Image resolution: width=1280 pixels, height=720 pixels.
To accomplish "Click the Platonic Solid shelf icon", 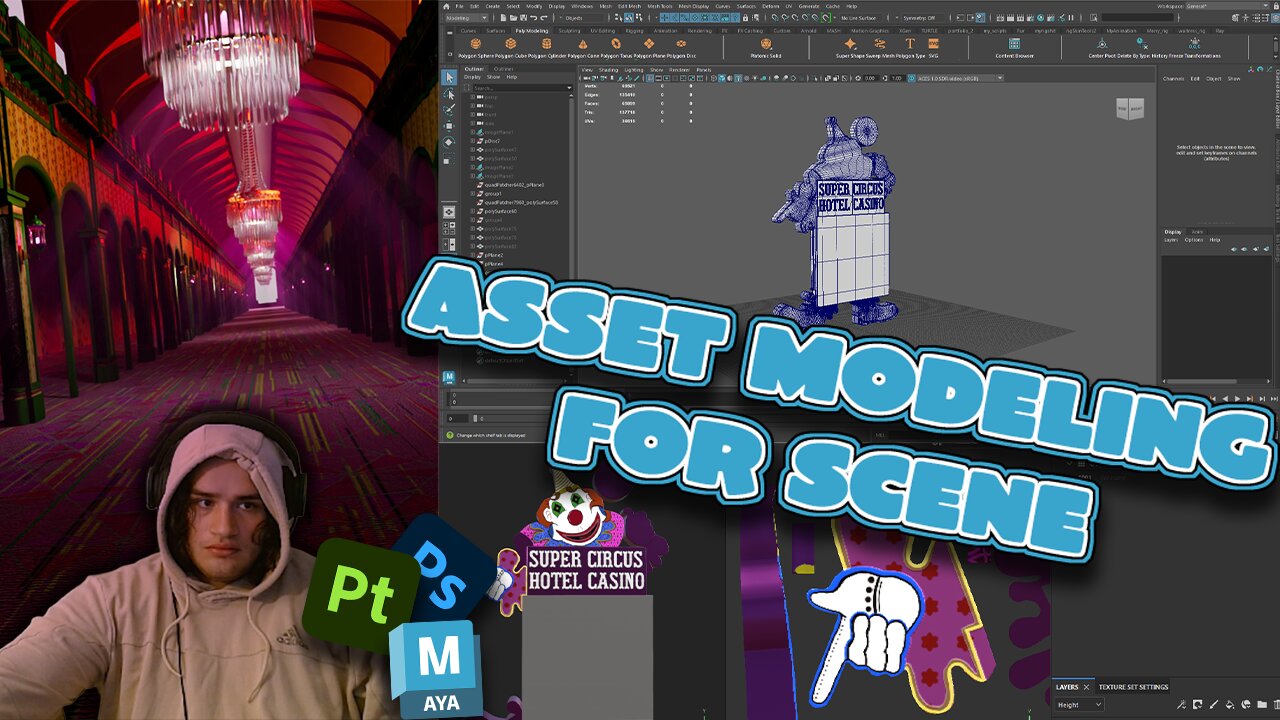I will (x=766, y=43).
